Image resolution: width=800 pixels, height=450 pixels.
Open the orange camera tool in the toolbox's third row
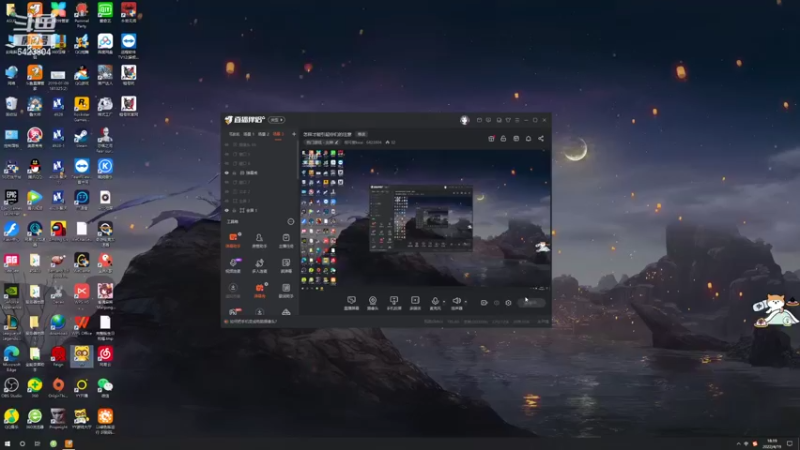pos(259,290)
